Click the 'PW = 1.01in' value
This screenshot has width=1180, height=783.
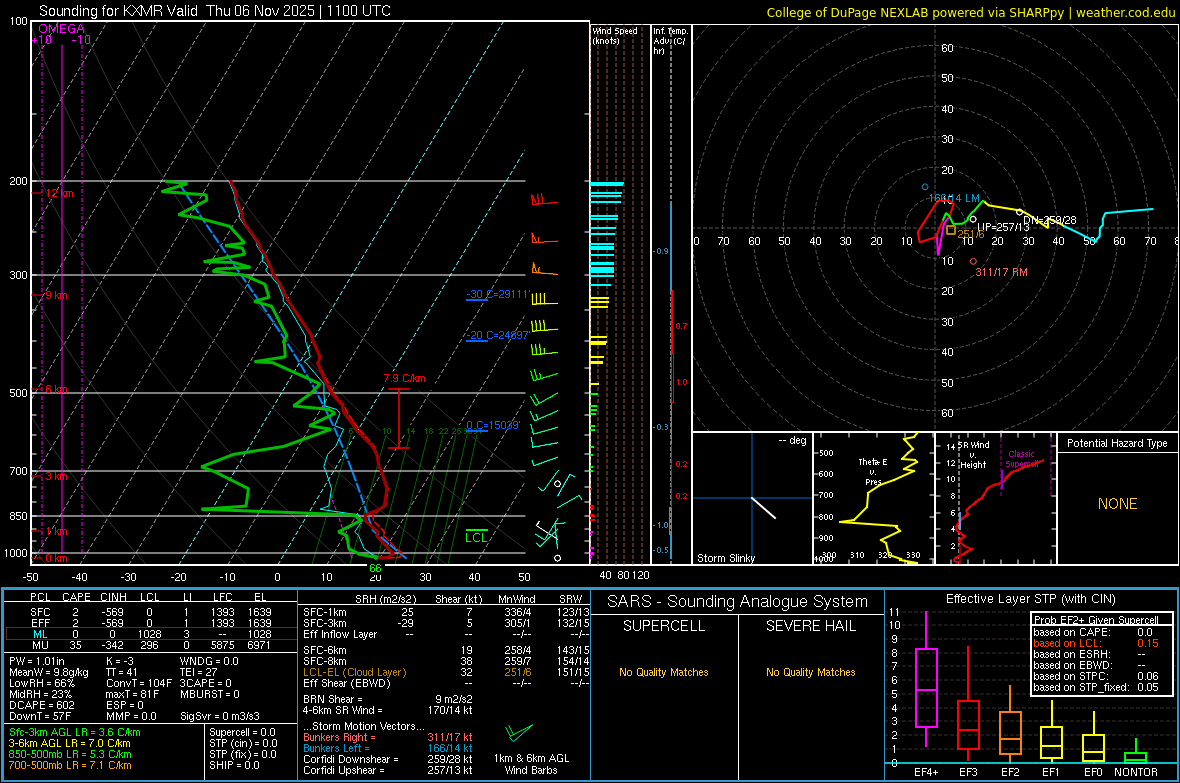click(37, 661)
